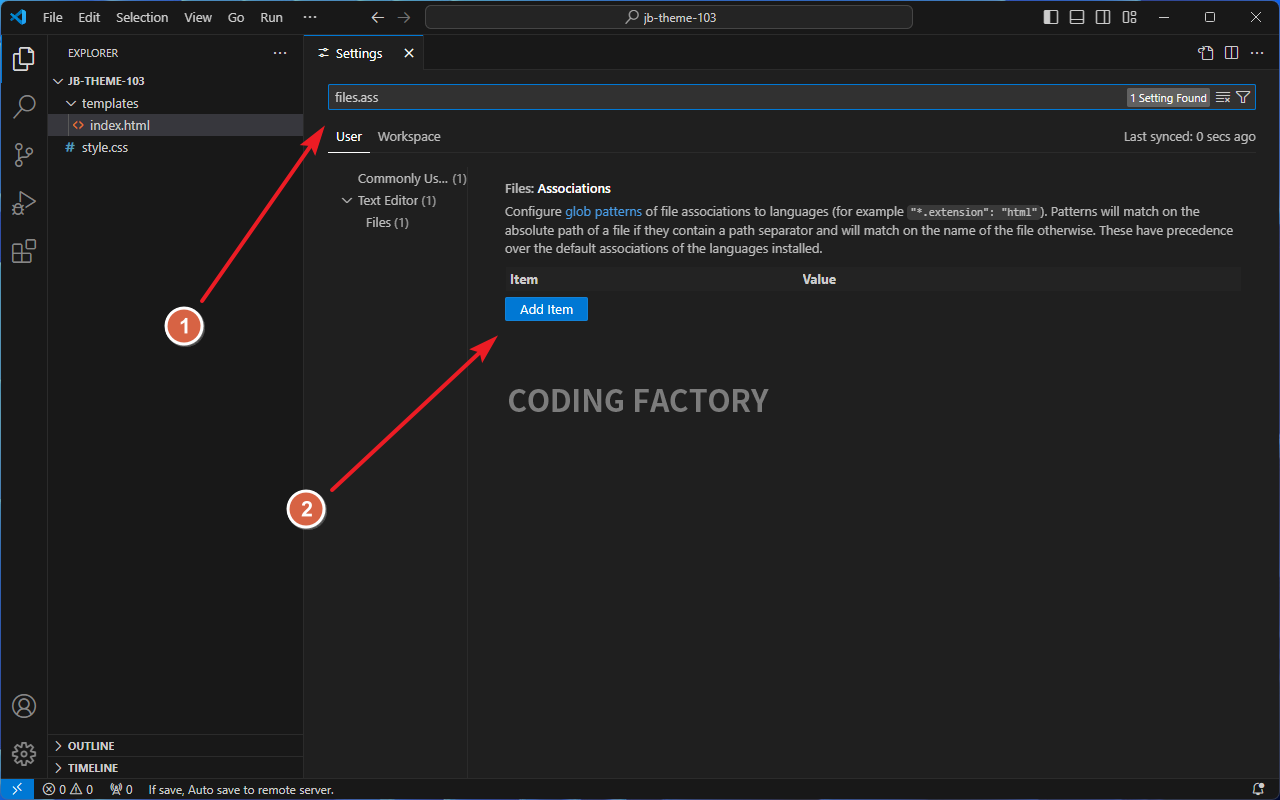Open the Customize Layout icon
The image size is (1280, 800).
1129,17
